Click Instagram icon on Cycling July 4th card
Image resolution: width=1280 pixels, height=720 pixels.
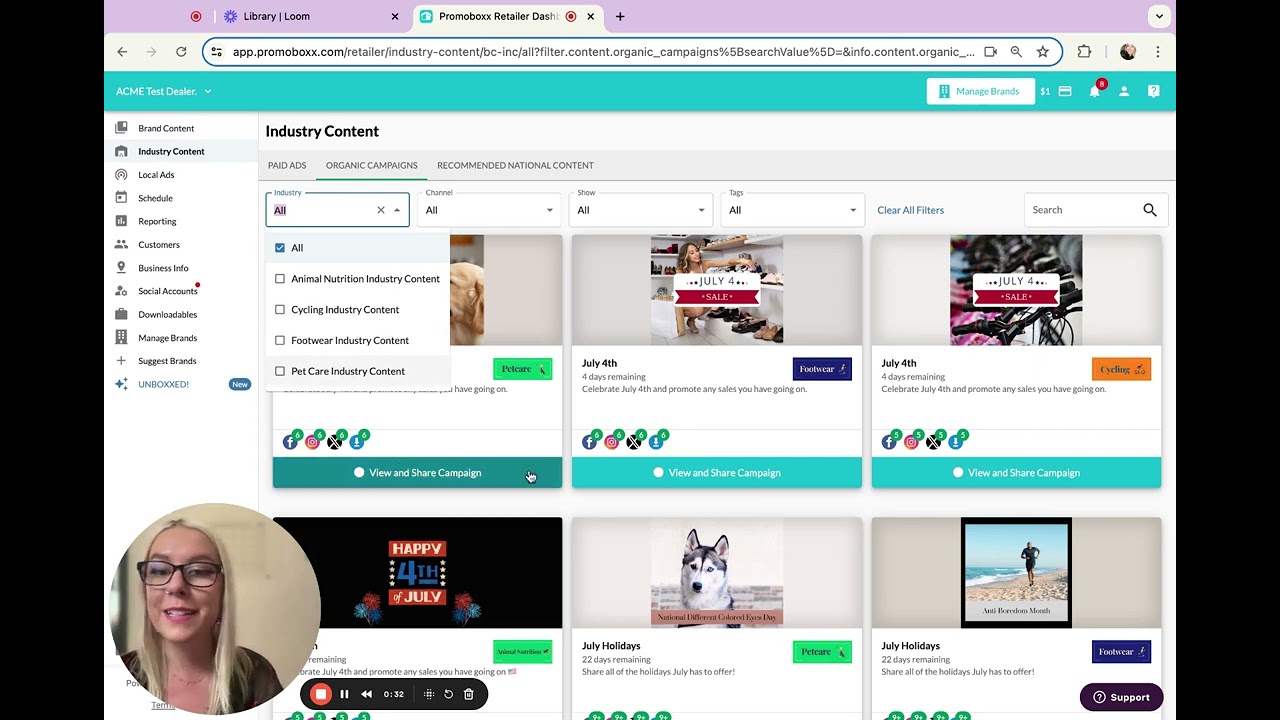pyautogui.click(x=911, y=442)
